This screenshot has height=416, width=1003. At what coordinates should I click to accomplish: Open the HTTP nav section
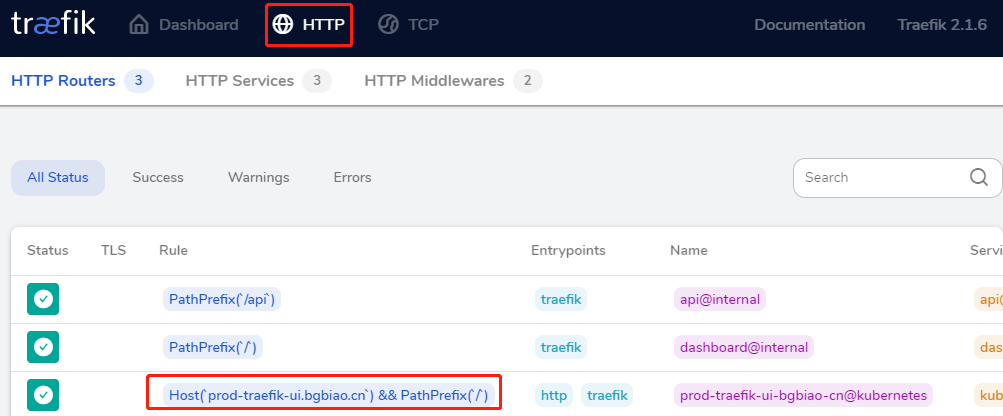[309, 24]
